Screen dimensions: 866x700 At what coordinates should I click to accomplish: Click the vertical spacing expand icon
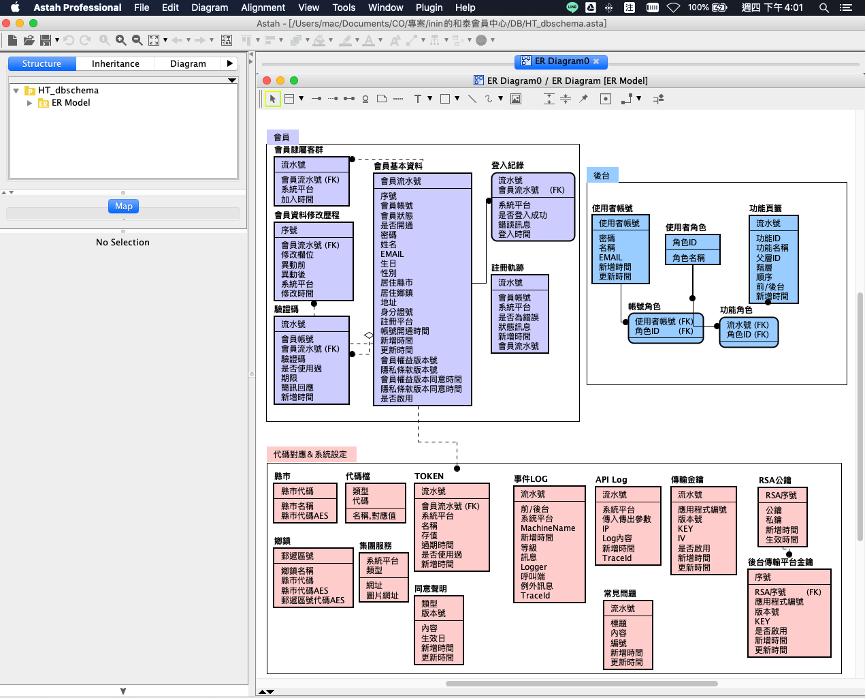coord(548,99)
